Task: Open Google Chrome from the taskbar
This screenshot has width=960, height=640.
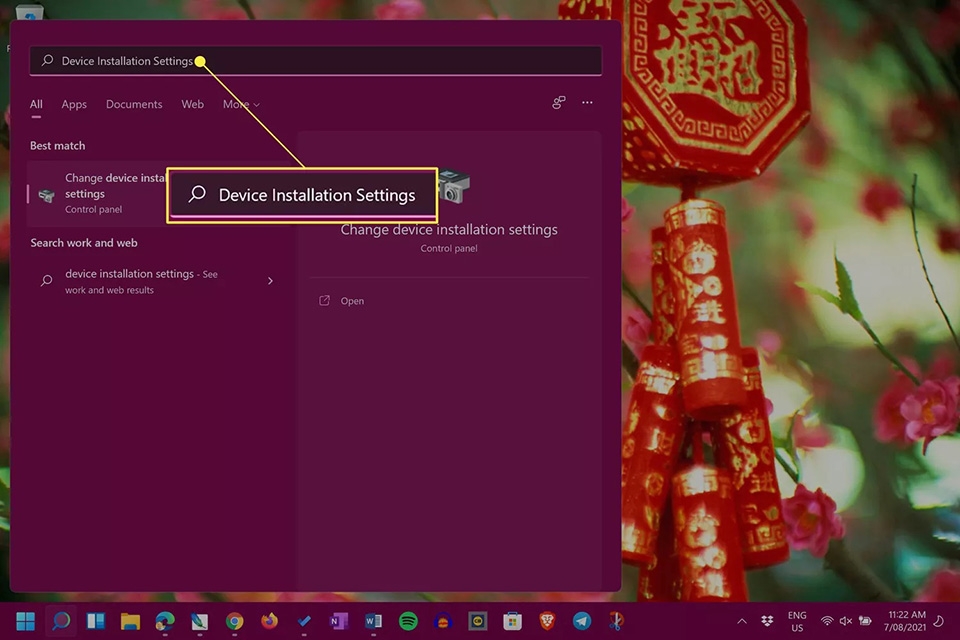Action: 232,620
